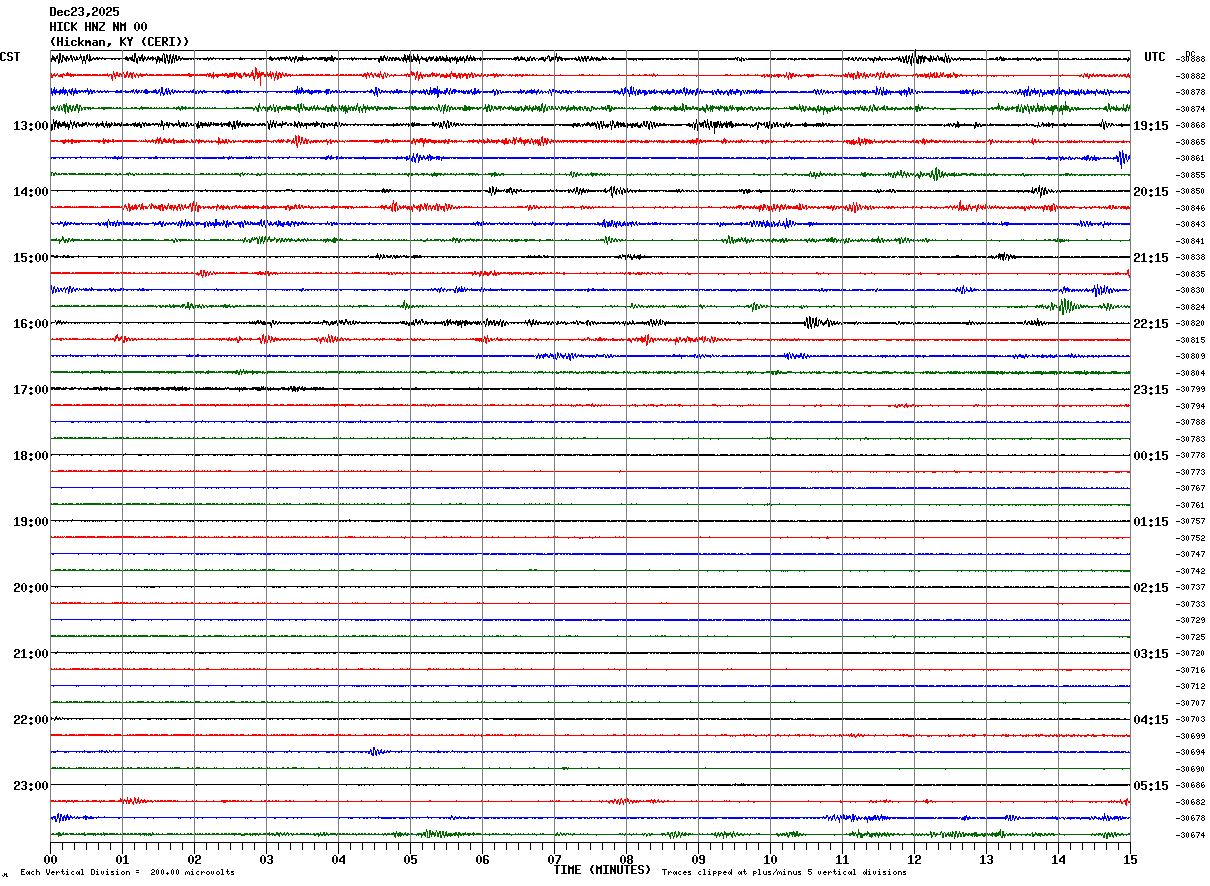Click the DC offset value '-30868'
This screenshot has height=886, width=1210.
[1191, 126]
